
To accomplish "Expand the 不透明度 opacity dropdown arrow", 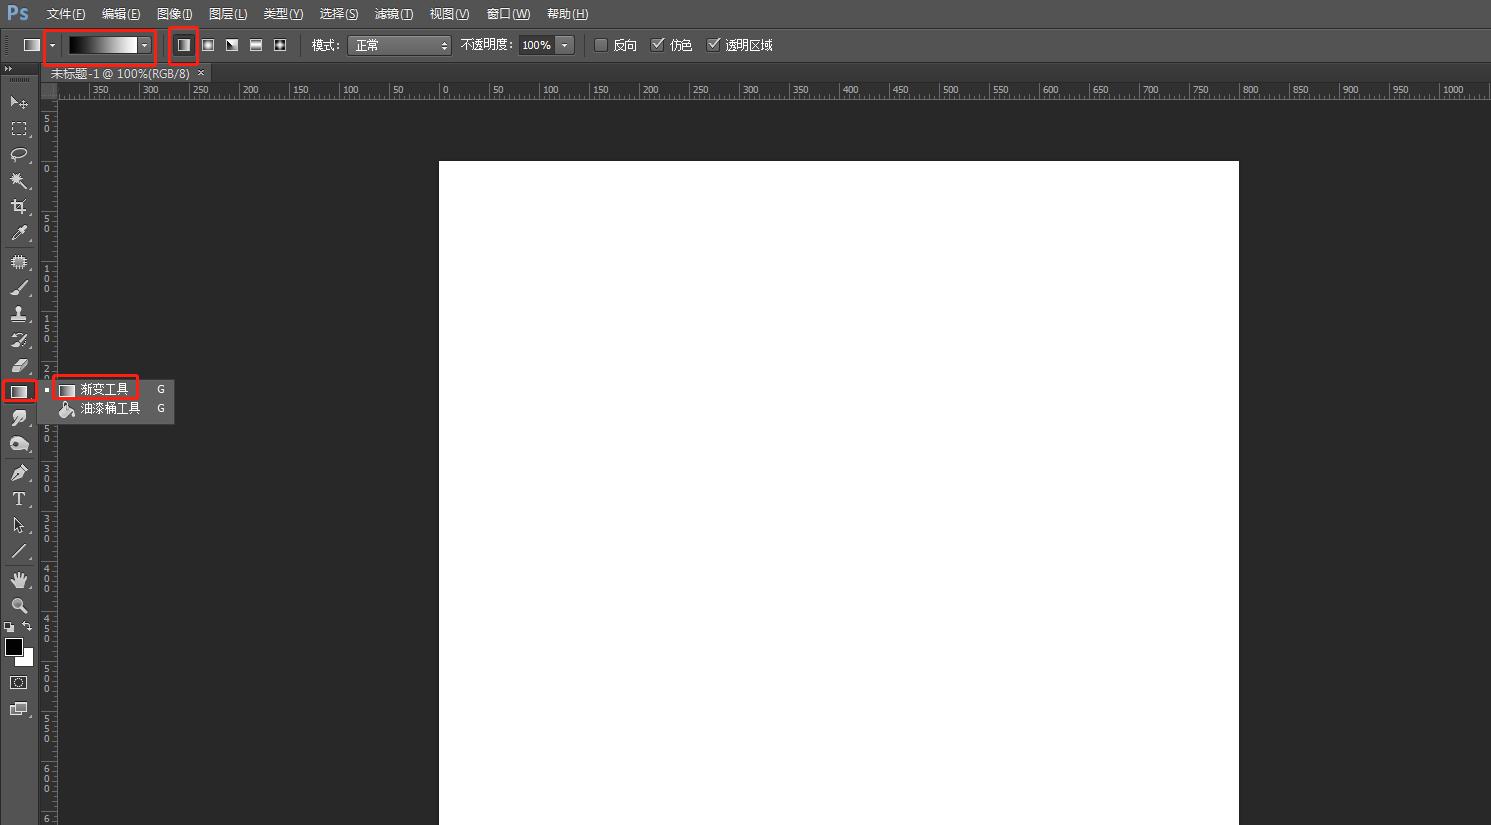I will click(x=565, y=45).
